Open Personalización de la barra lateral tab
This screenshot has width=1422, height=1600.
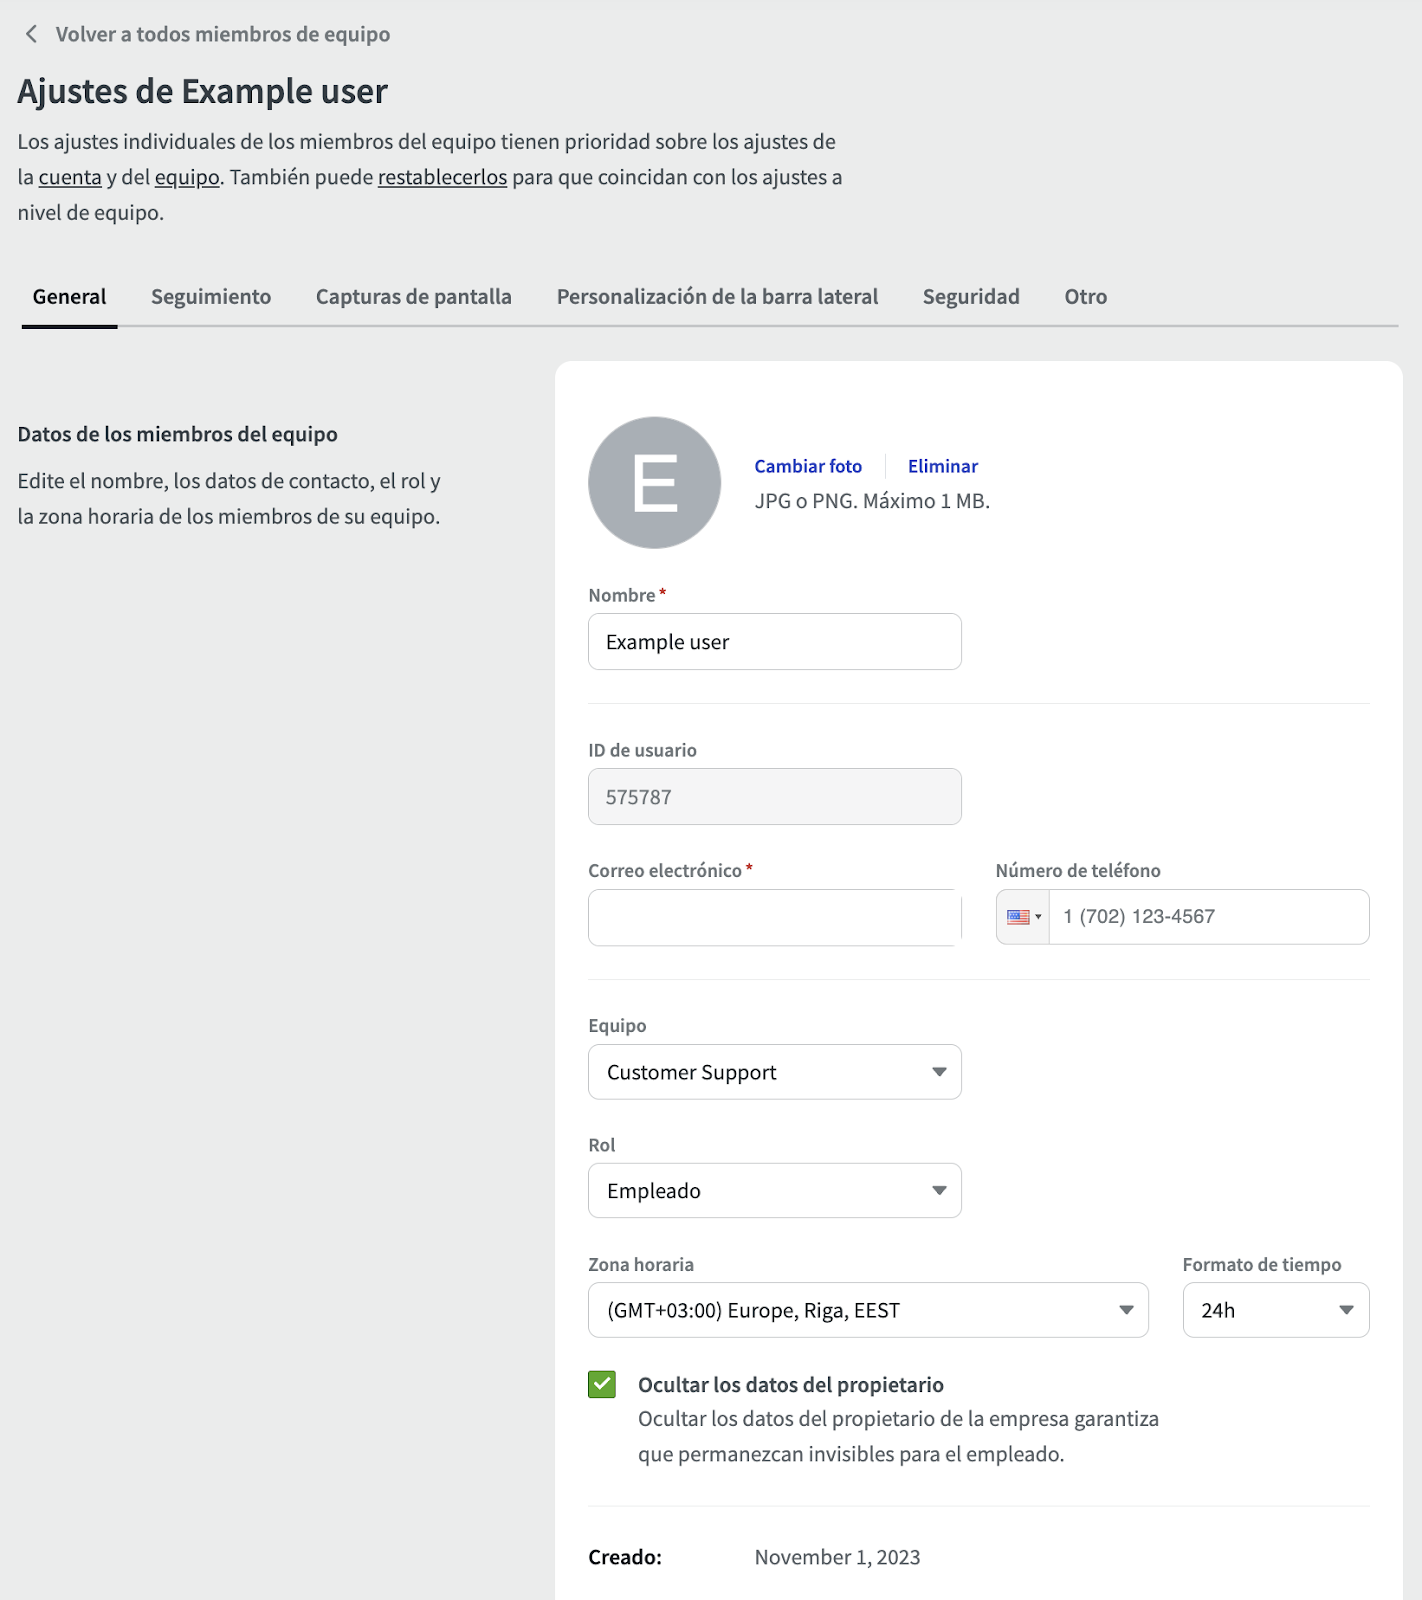click(717, 297)
